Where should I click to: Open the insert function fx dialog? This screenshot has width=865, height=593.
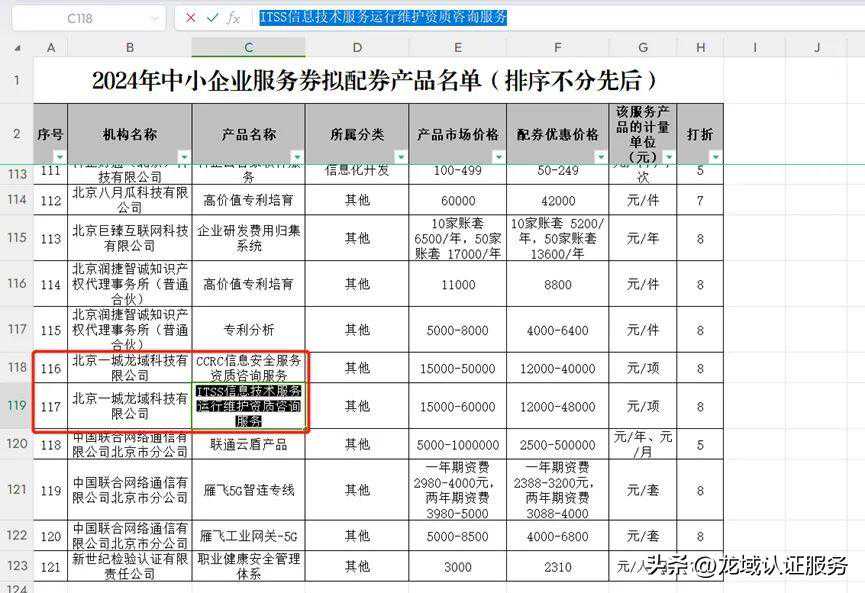click(234, 18)
